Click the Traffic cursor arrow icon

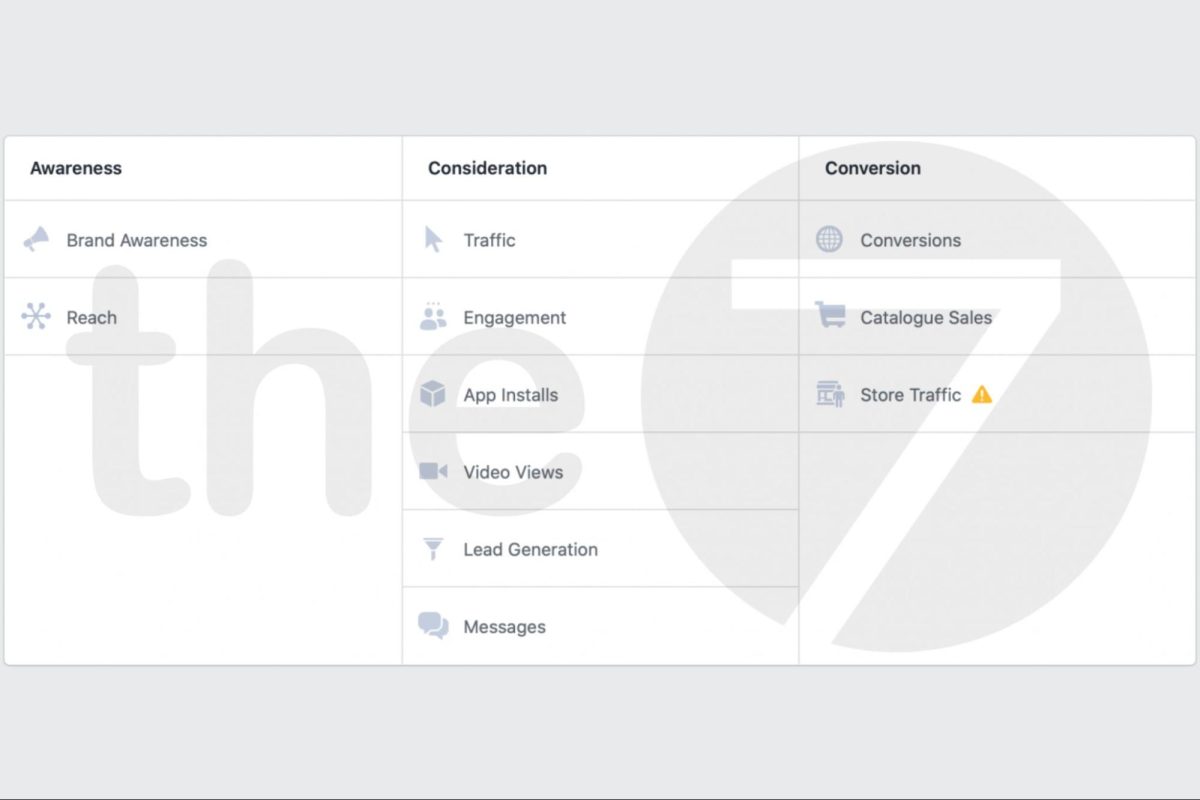pos(433,239)
